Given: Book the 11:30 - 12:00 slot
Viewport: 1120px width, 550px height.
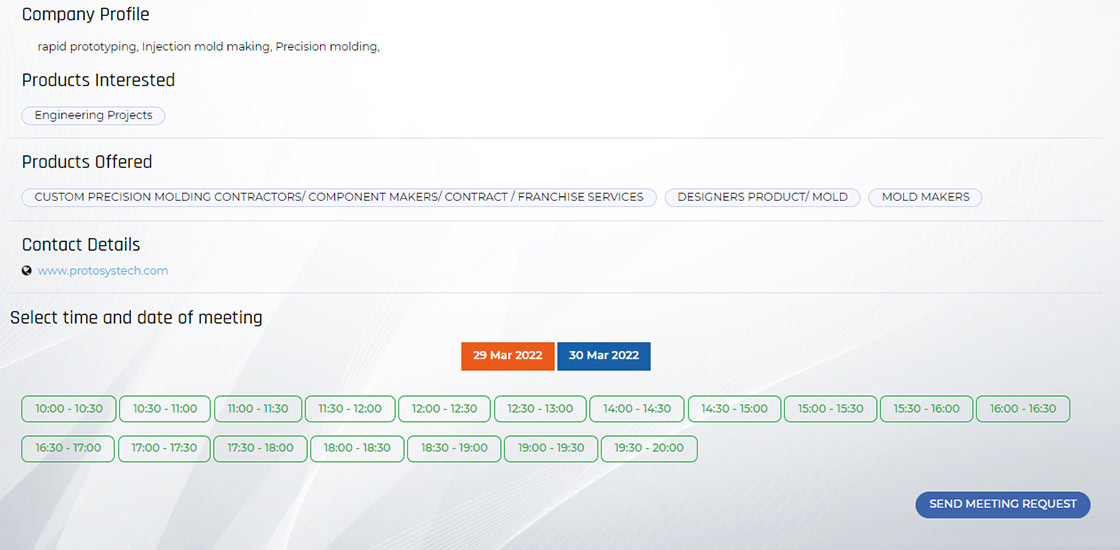Looking at the screenshot, I should click(x=350, y=409).
